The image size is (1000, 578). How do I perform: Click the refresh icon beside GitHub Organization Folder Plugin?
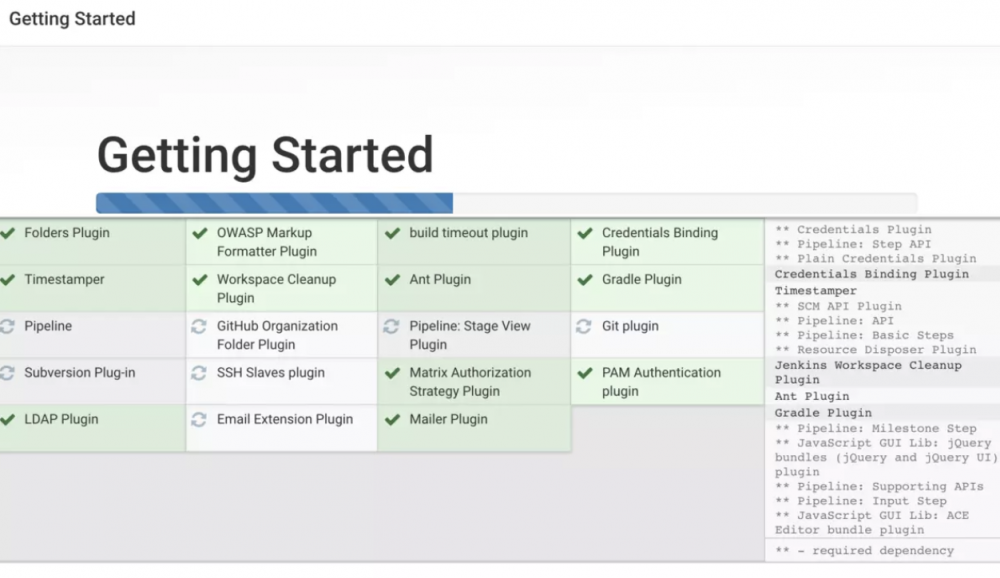199,326
